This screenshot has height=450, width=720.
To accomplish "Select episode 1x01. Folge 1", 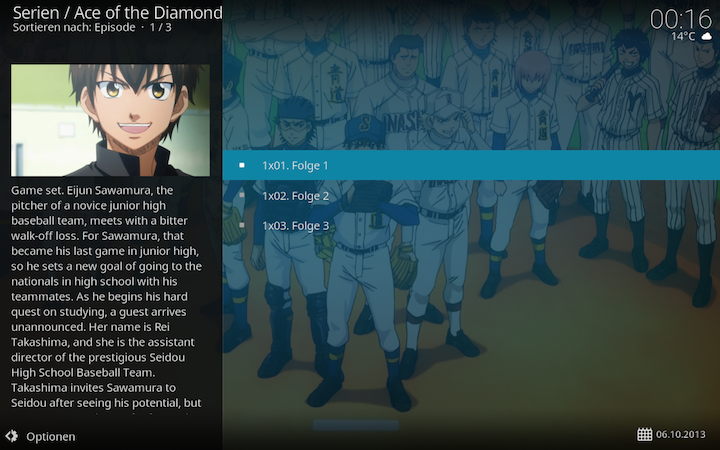I will (471, 165).
